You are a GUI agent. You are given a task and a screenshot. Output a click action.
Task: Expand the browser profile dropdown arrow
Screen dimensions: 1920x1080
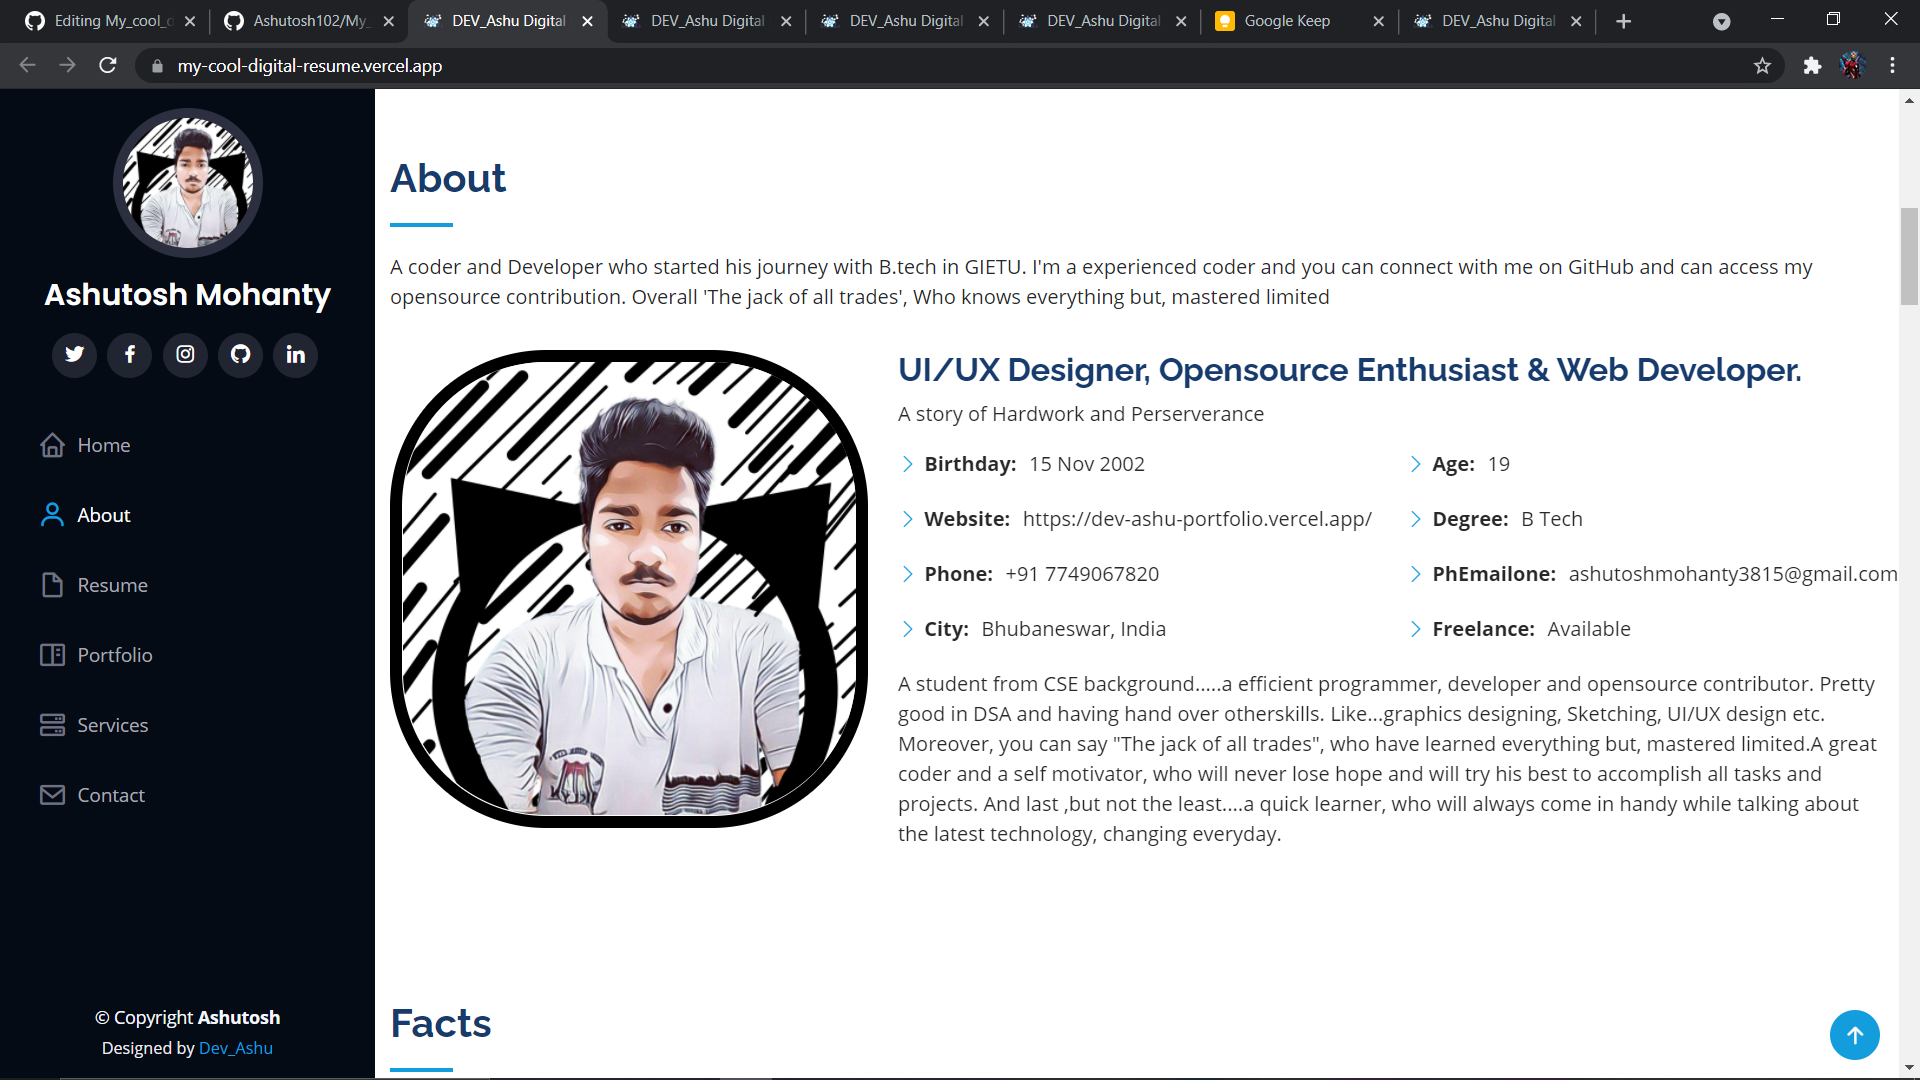[x=1722, y=21]
